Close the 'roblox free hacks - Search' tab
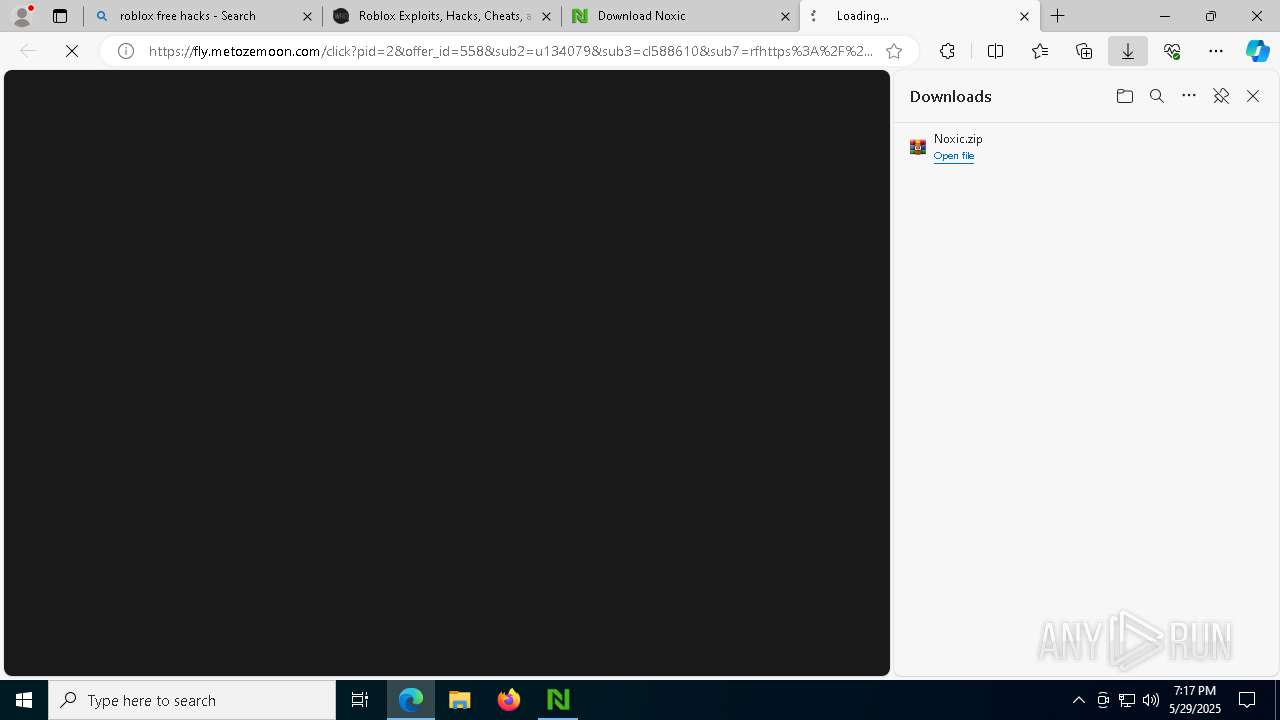The width and height of the screenshot is (1280, 720). click(x=307, y=16)
